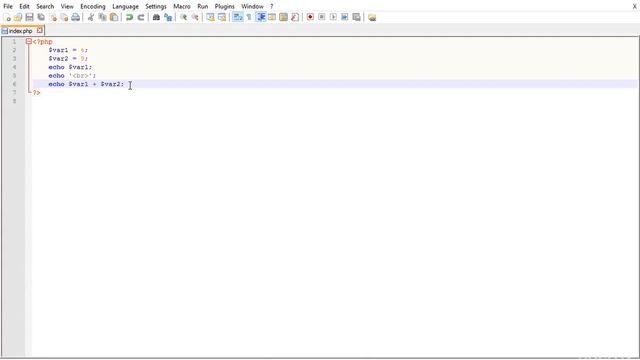Screen dimensions: 640x360
Task: Click the $var2 = 9; code line
Action: pyautogui.click(x=68, y=58)
